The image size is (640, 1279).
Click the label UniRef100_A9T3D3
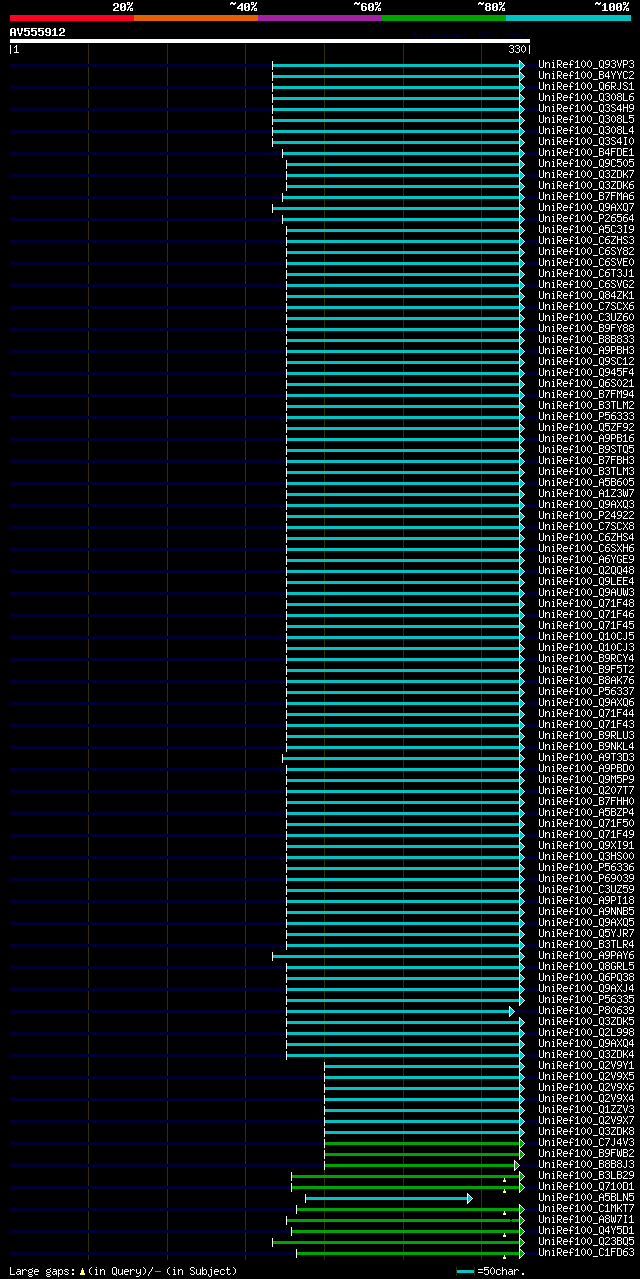(586, 757)
